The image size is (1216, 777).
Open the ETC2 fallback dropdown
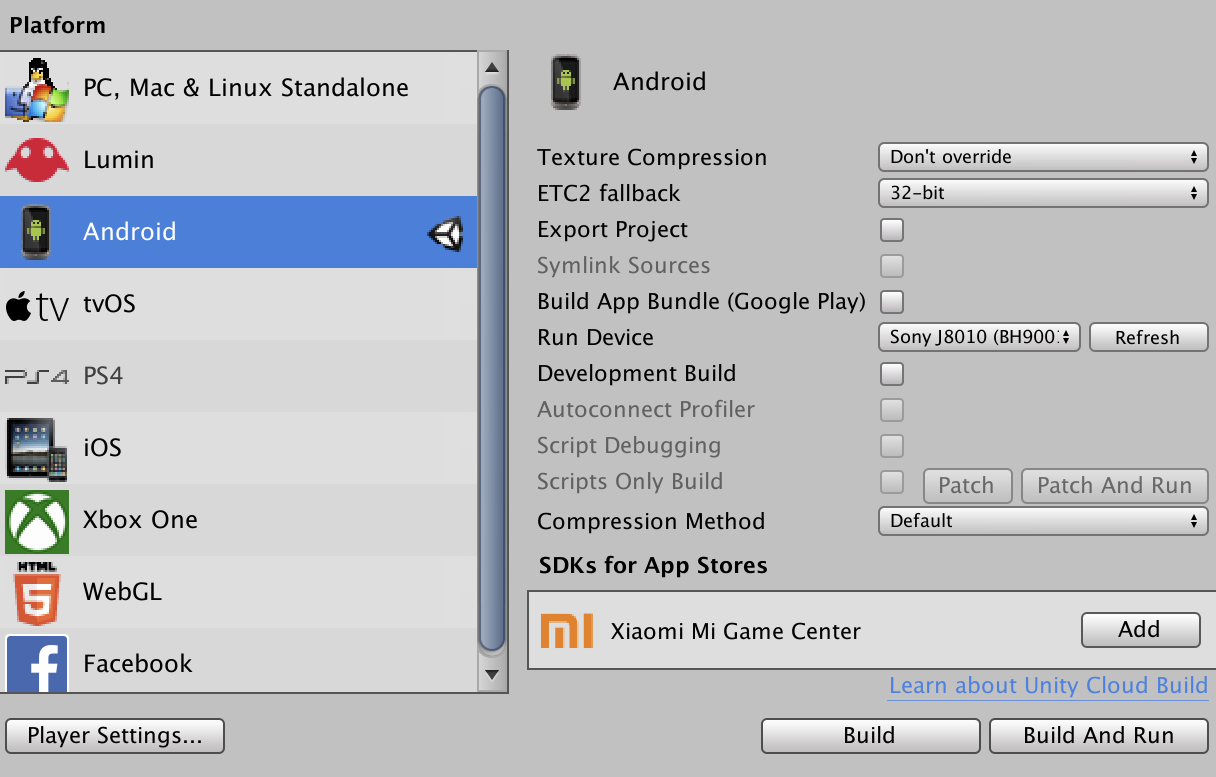(x=1043, y=193)
